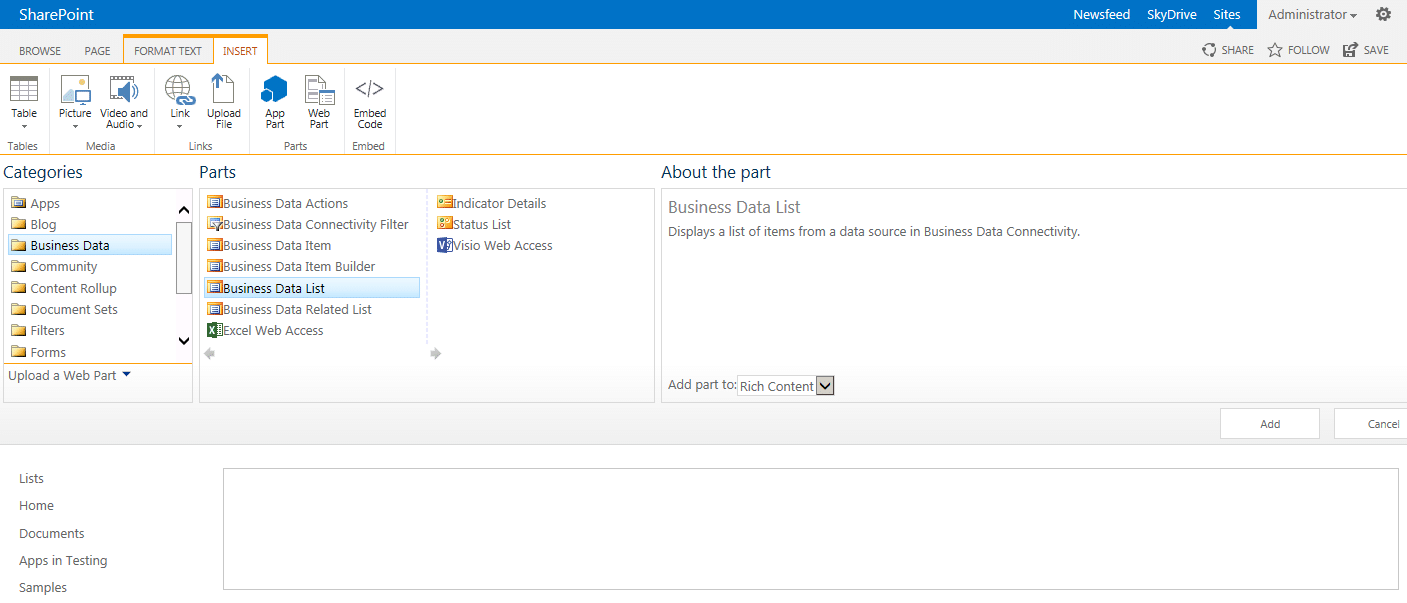Open Apps in Testing link
1407x603 pixels.
(63, 560)
